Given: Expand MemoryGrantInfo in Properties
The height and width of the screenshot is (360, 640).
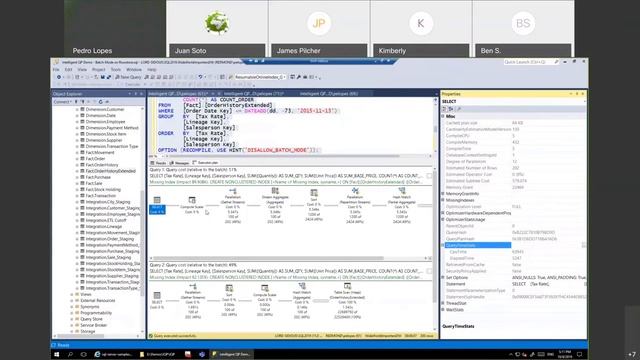Looking at the screenshot, I should (443, 194).
